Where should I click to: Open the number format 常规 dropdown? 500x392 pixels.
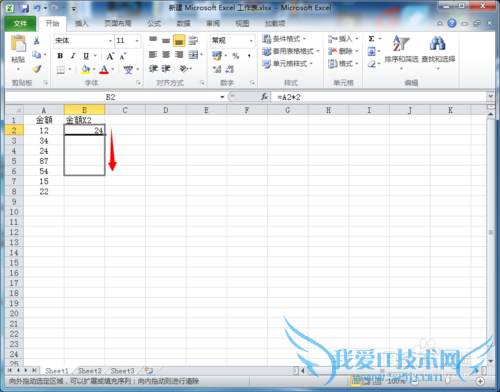click(251, 41)
